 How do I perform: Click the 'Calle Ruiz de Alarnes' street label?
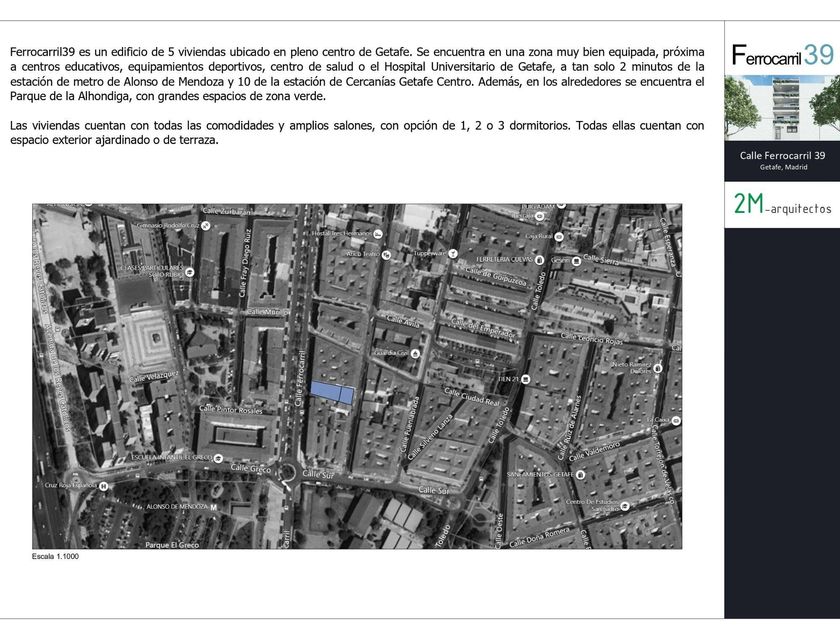pyautogui.click(x=569, y=429)
